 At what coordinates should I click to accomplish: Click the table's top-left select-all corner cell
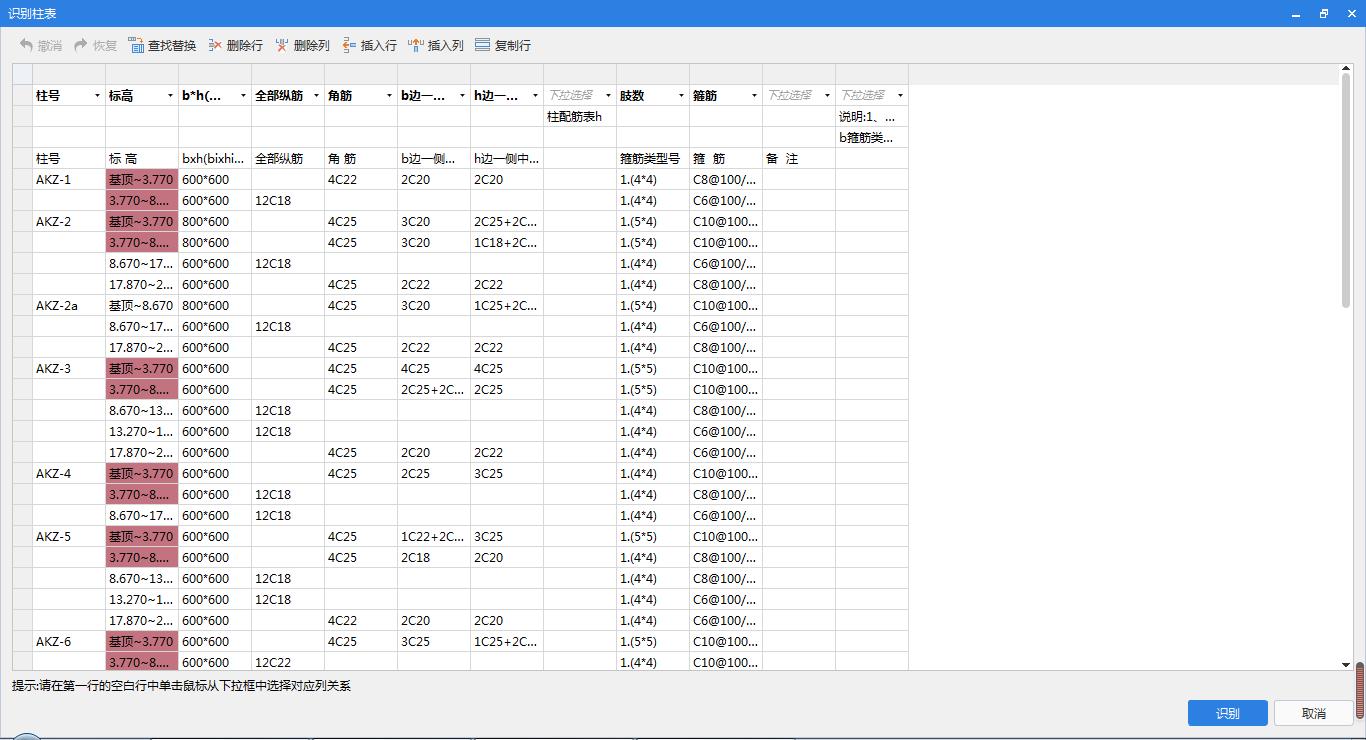coord(22,75)
